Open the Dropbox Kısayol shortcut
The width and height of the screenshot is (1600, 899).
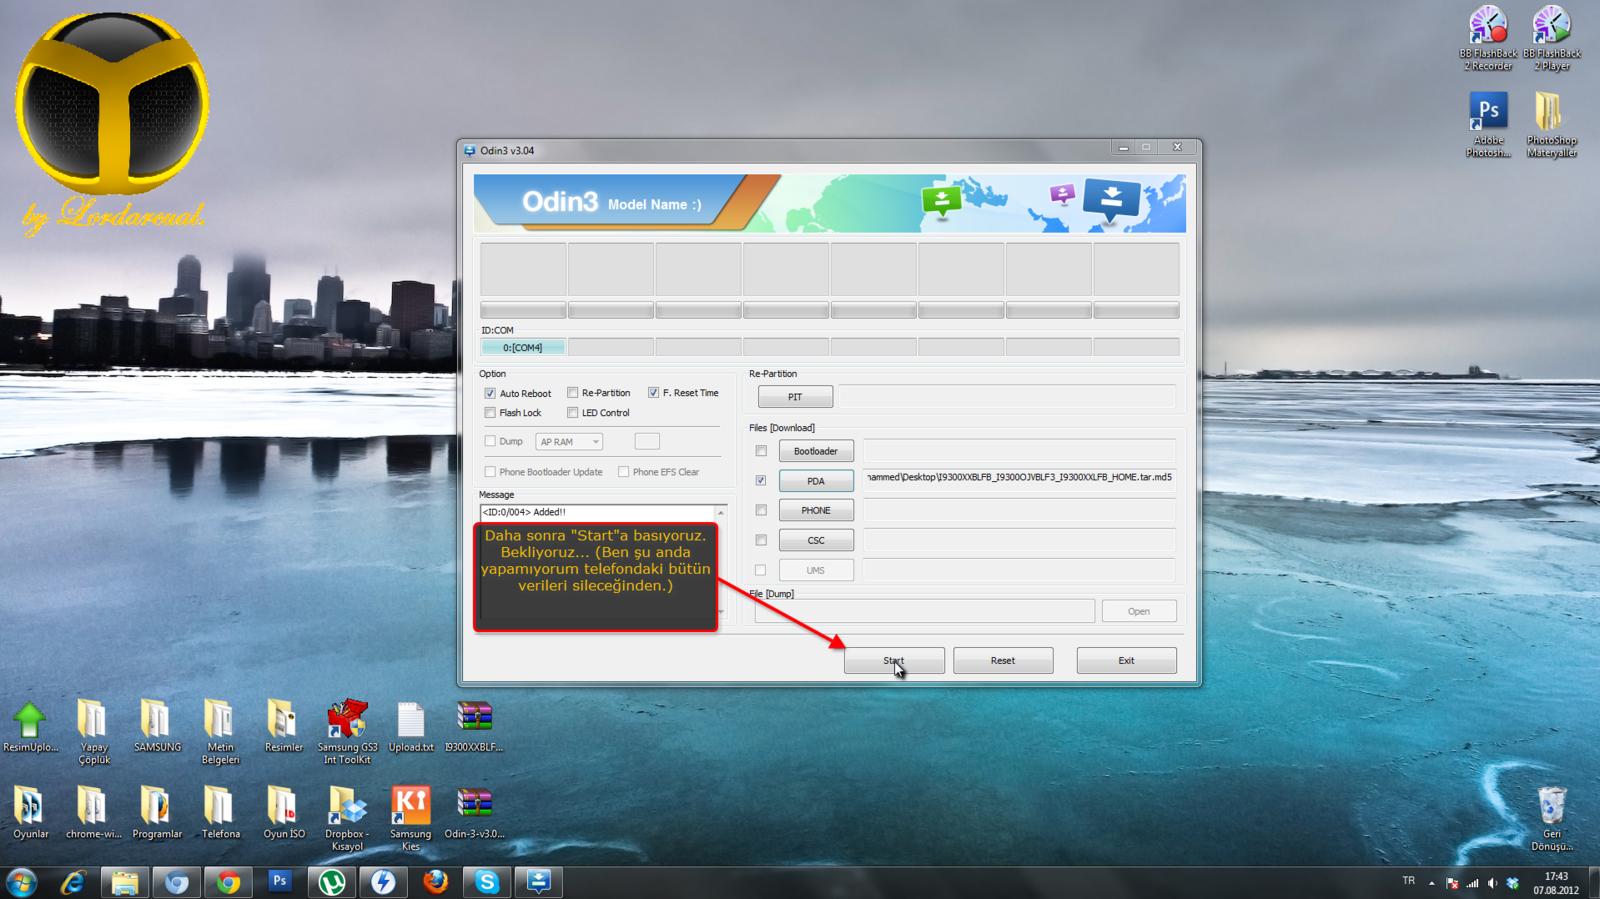coord(347,818)
